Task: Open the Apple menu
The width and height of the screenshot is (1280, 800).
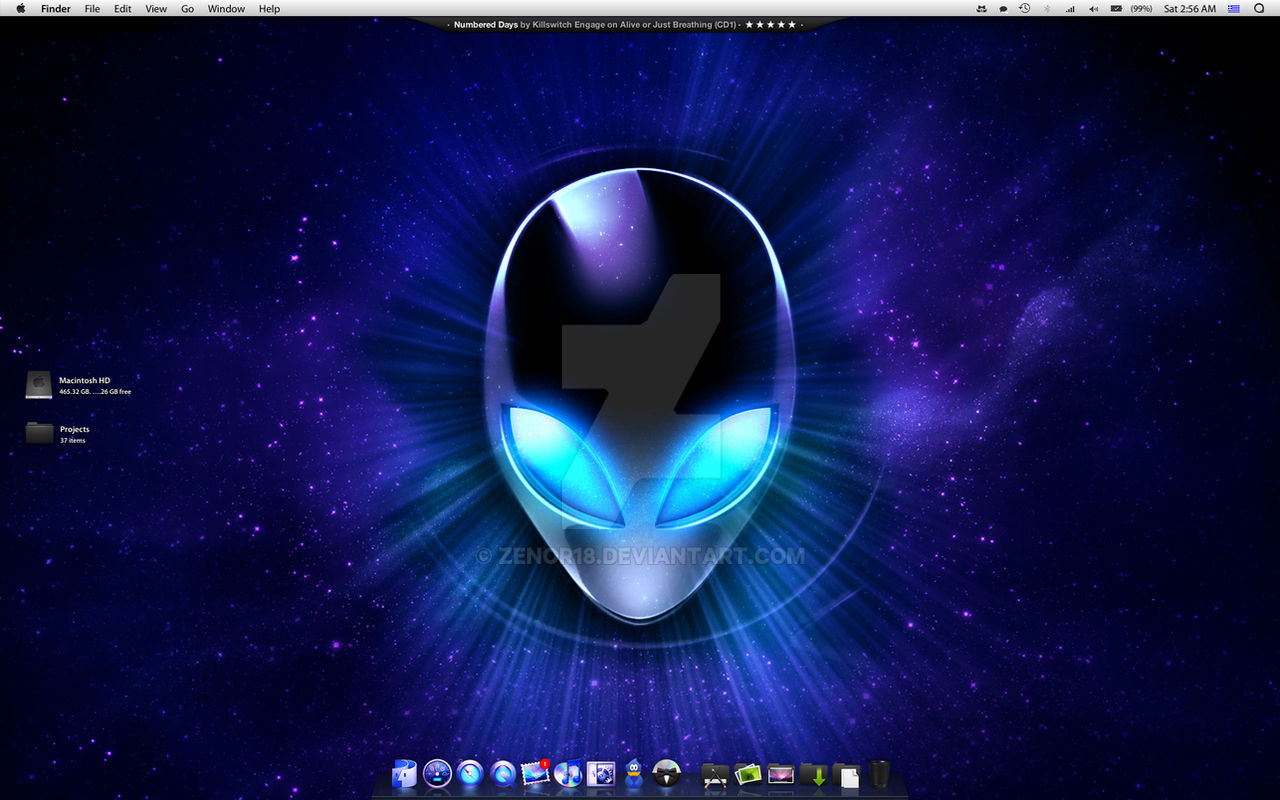Action: (21, 8)
